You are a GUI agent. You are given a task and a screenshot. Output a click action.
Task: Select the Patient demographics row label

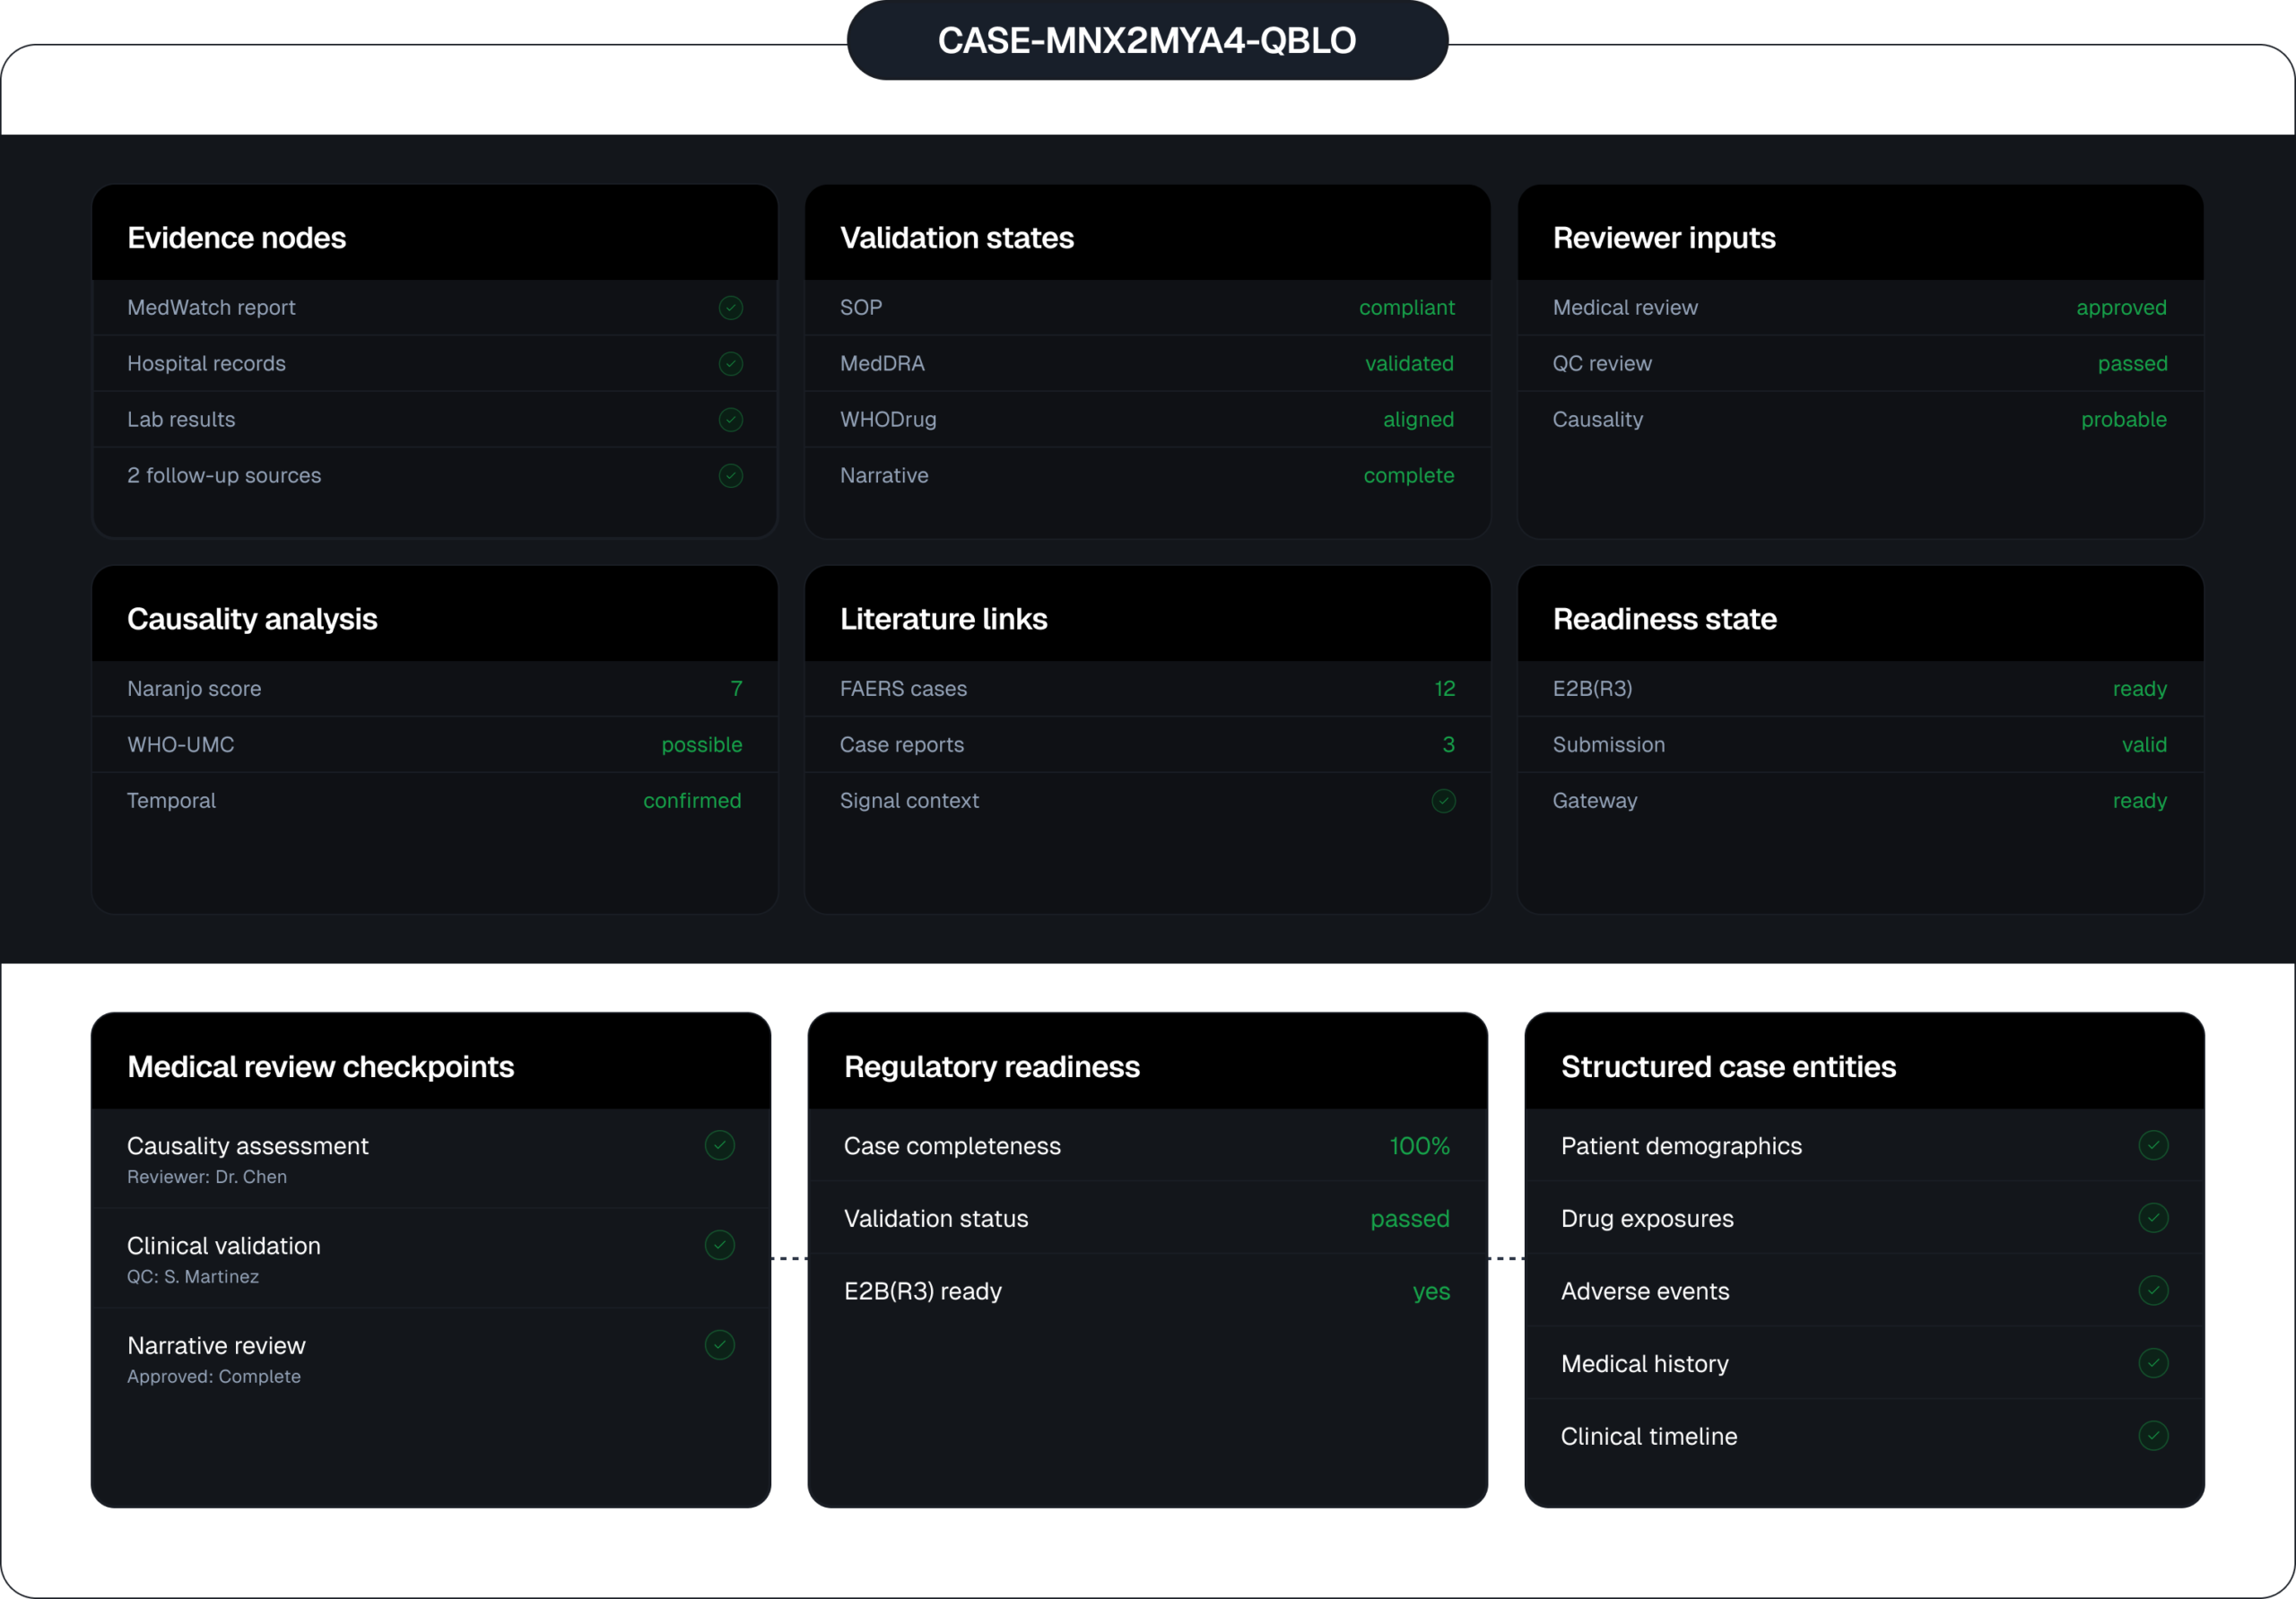click(x=1681, y=1146)
